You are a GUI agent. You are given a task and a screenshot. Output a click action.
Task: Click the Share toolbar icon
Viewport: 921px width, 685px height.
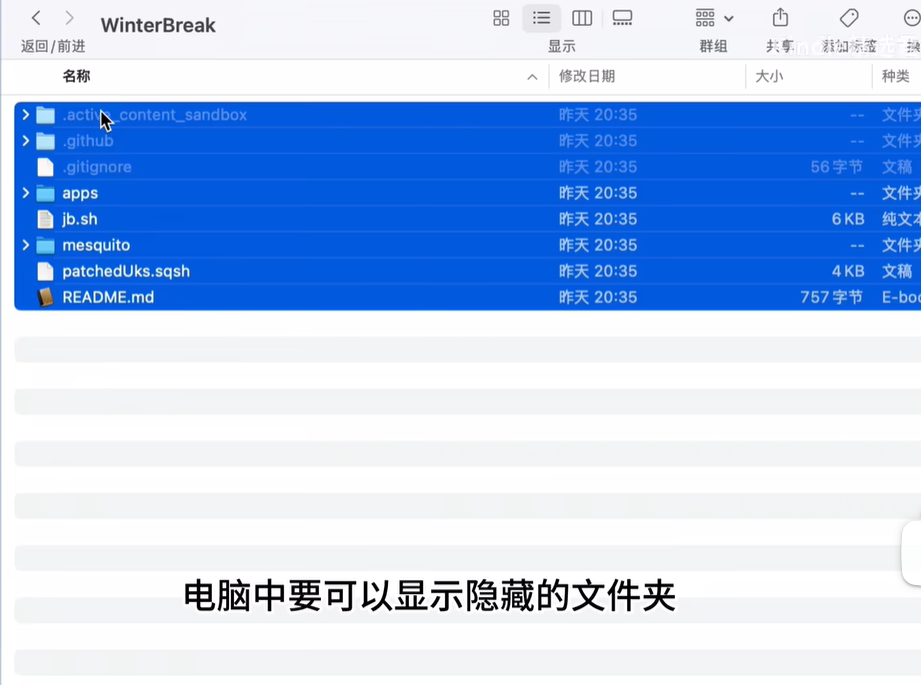coord(780,18)
